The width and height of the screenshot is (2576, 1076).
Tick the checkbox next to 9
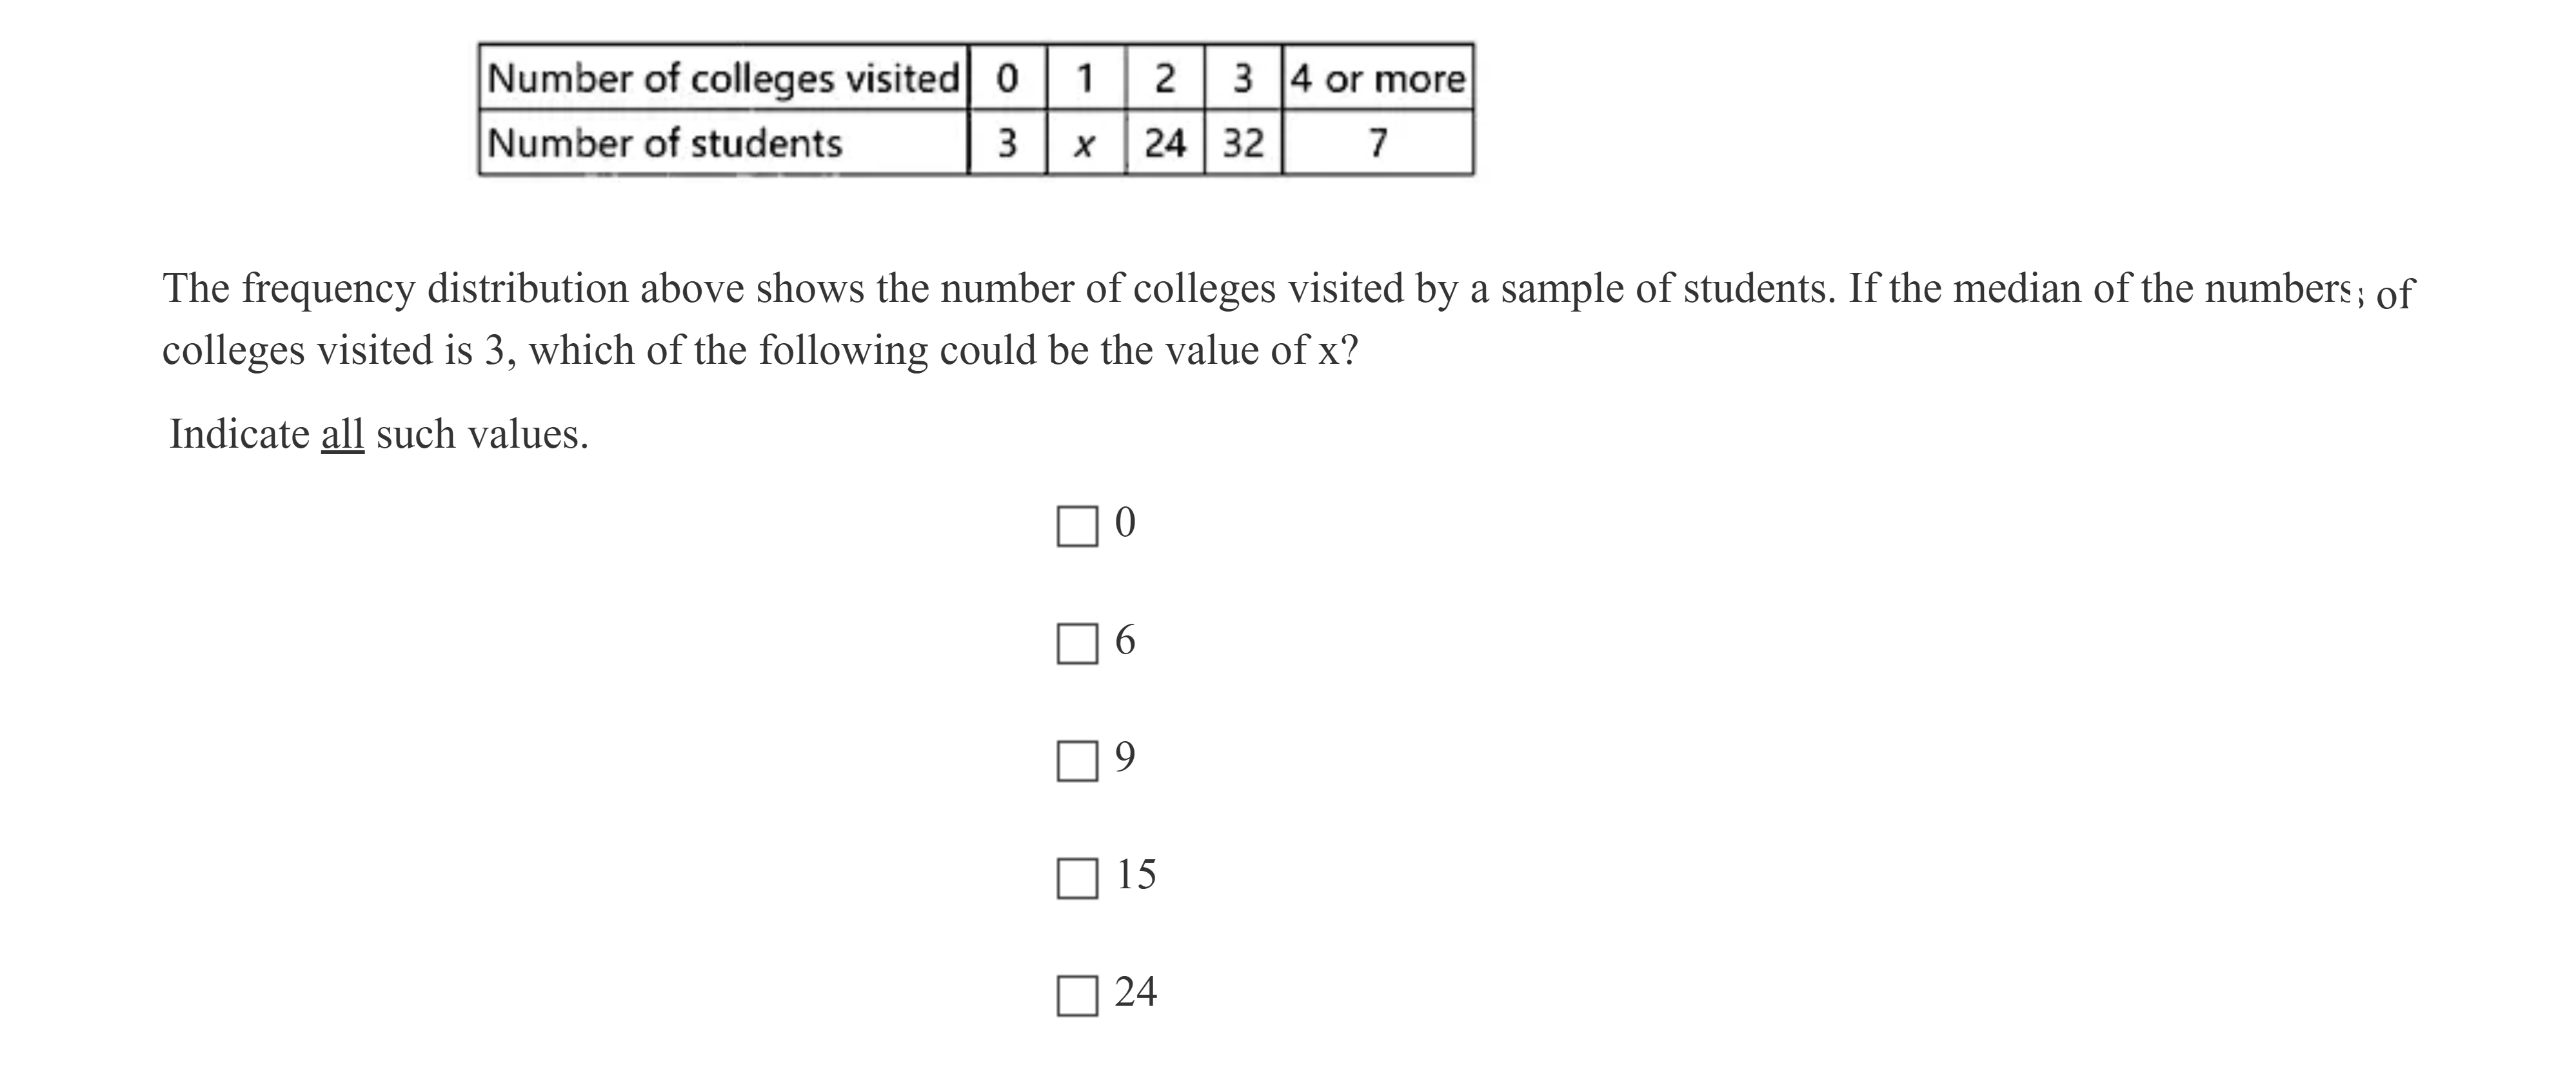[x=1077, y=761]
